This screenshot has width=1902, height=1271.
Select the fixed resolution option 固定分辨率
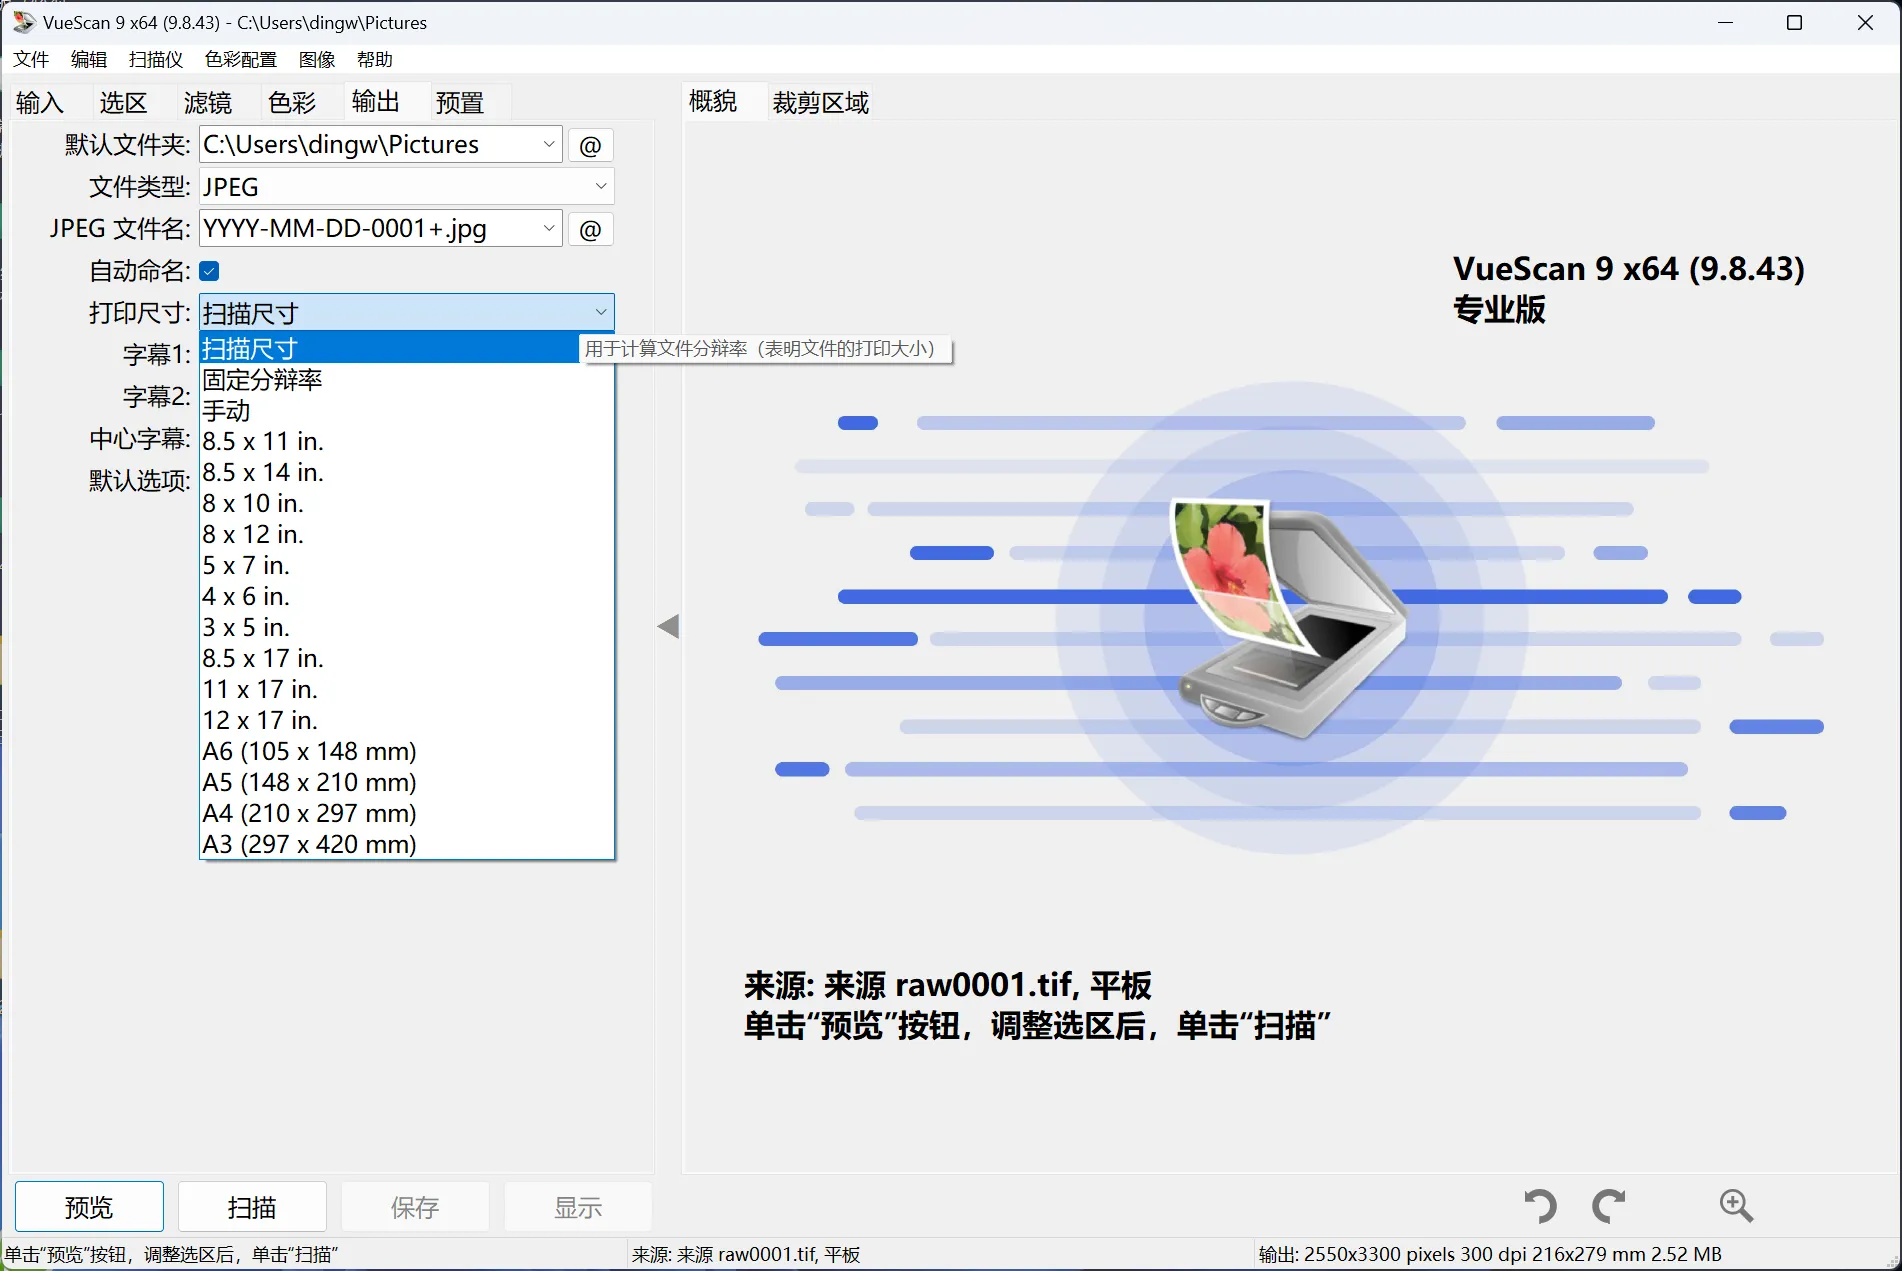pyautogui.click(x=262, y=380)
